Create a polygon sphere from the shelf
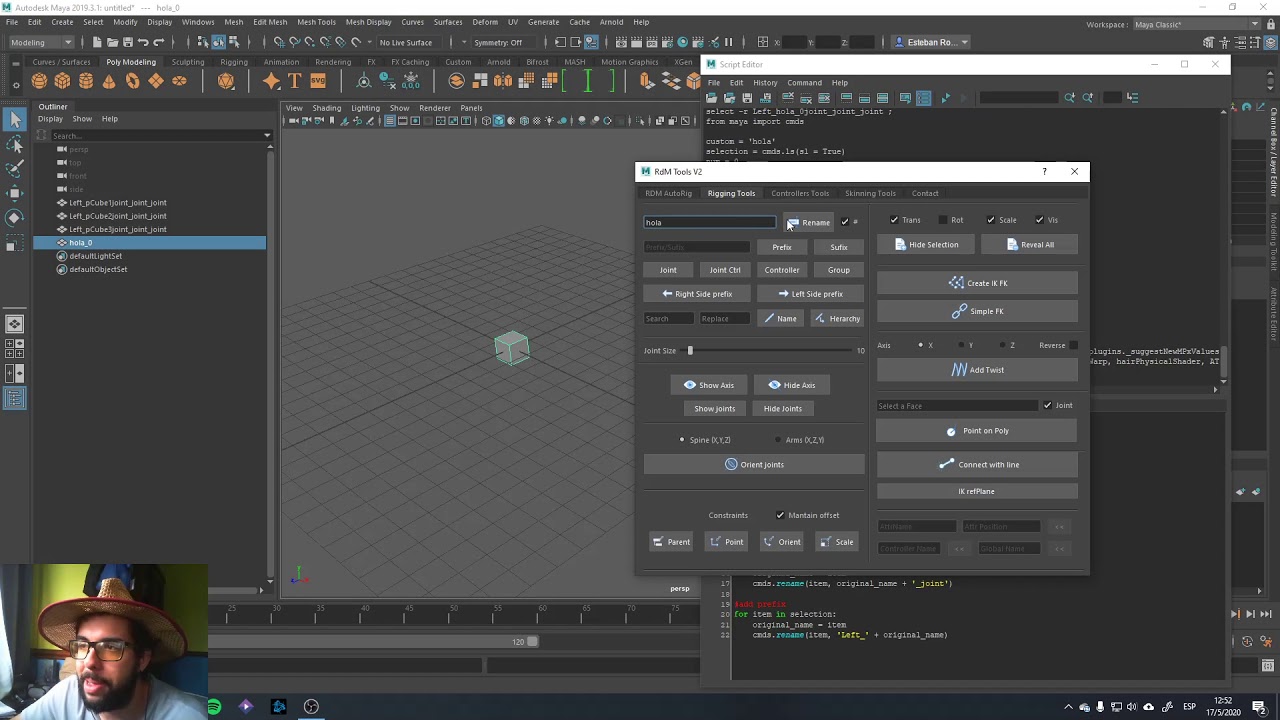This screenshot has height=720, width=1280. (x=39, y=82)
